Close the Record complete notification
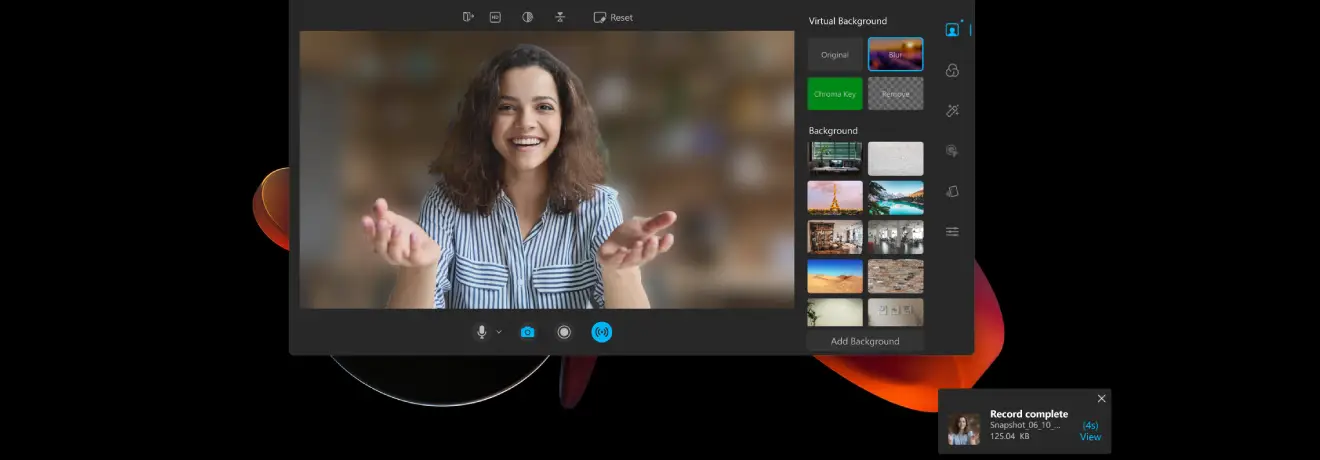The image size is (1320, 460). (1102, 398)
